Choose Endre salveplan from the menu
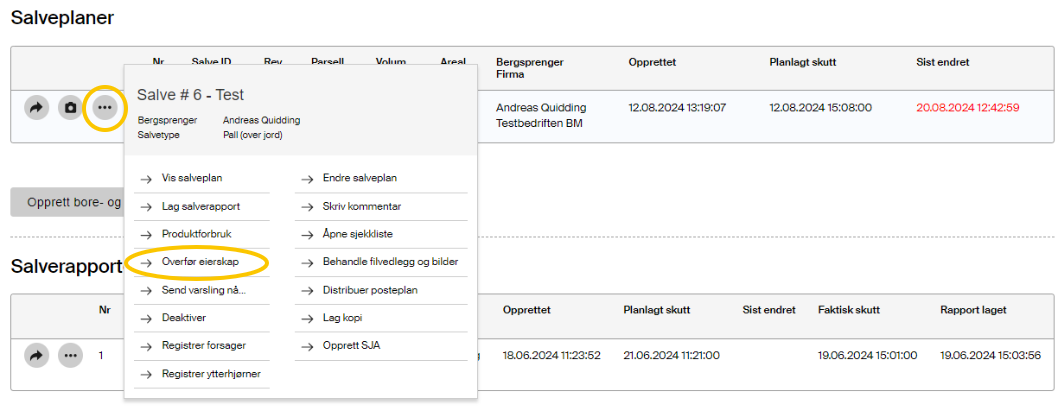Image resolution: width=1058 pixels, height=417 pixels. click(x=360, y=178)
